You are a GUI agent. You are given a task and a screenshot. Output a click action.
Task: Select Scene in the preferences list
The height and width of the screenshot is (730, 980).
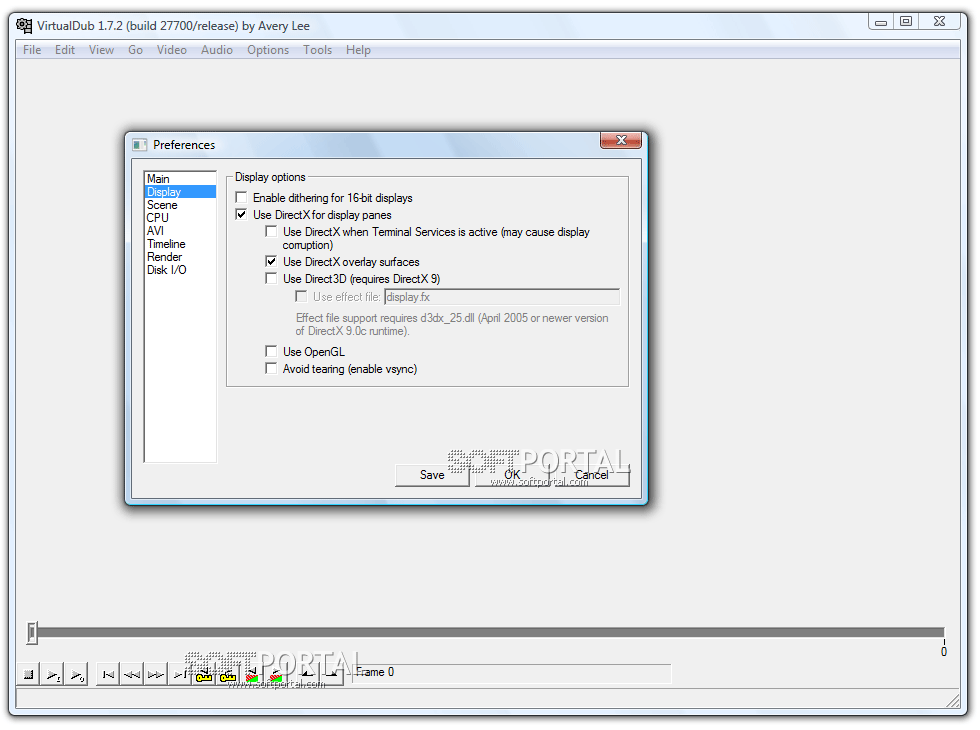click(x=180, y=205)
